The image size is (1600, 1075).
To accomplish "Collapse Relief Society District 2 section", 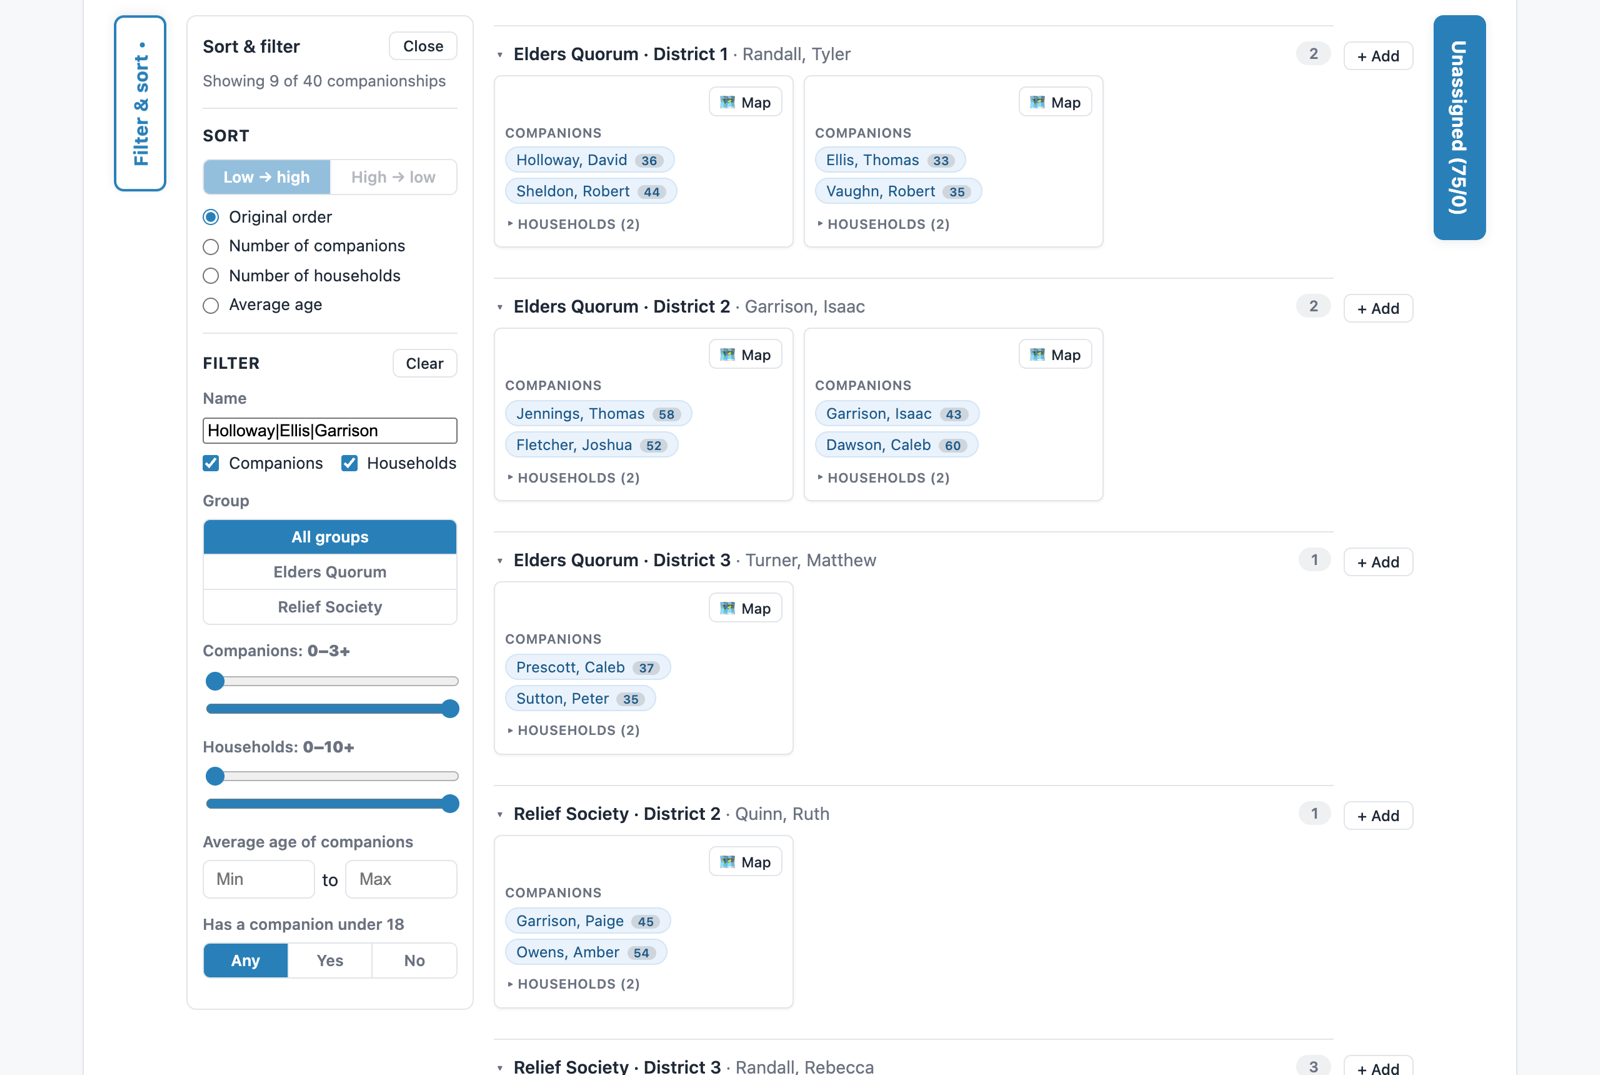I will click(x=500, y=815).
